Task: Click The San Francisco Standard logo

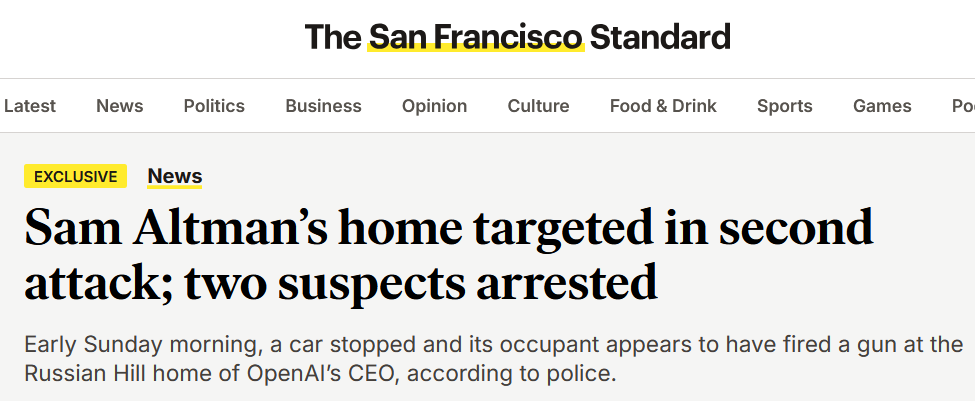Action: pos(517,38)
